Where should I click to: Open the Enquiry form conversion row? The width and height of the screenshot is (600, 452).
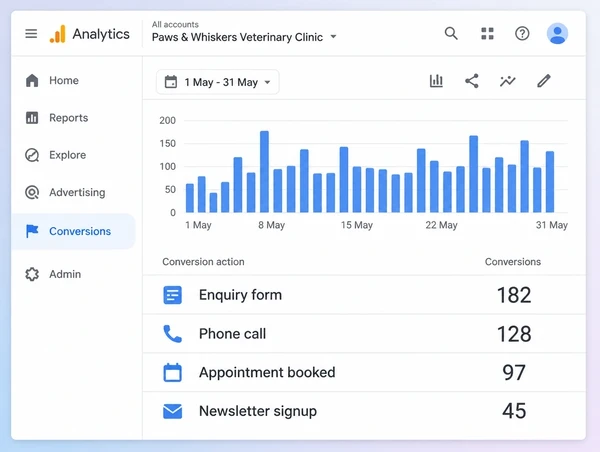(x=364, y=295)
